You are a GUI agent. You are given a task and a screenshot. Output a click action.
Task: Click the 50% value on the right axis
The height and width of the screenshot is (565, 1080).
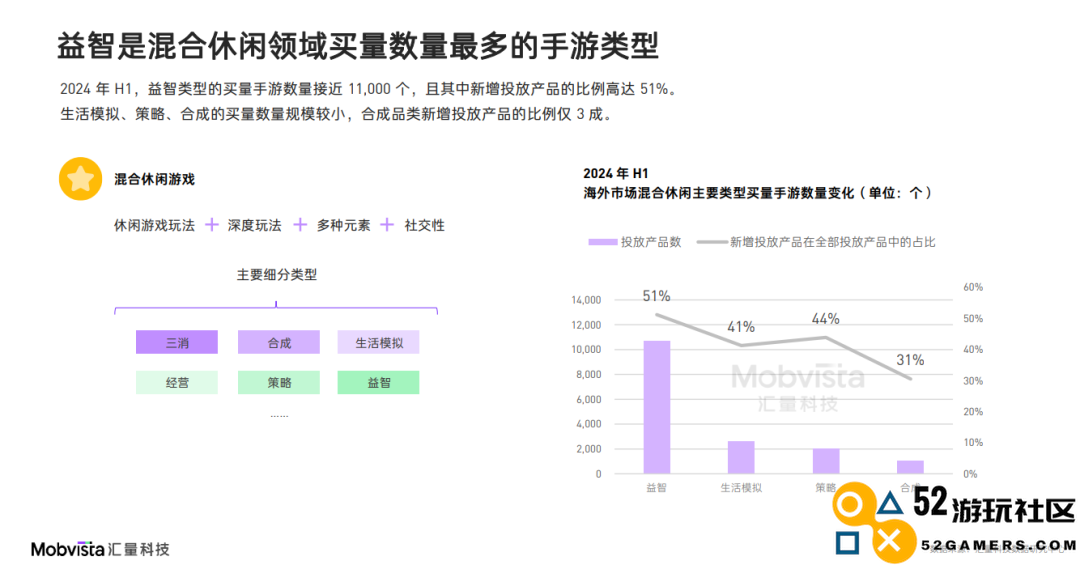pos(973,318)
